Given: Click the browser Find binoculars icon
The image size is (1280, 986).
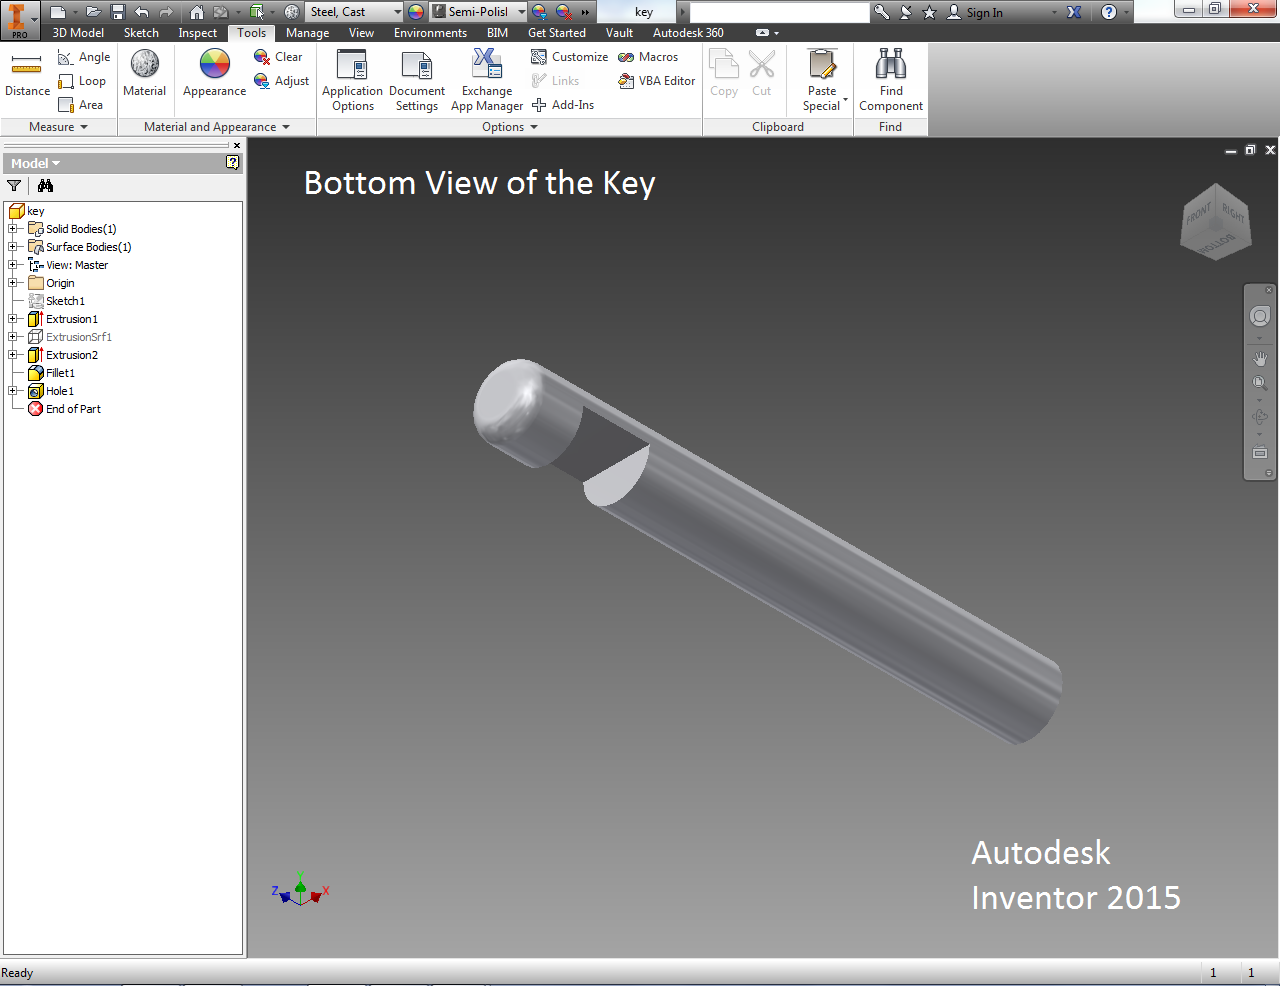Looking at the screenshot, I should point(45,186).
